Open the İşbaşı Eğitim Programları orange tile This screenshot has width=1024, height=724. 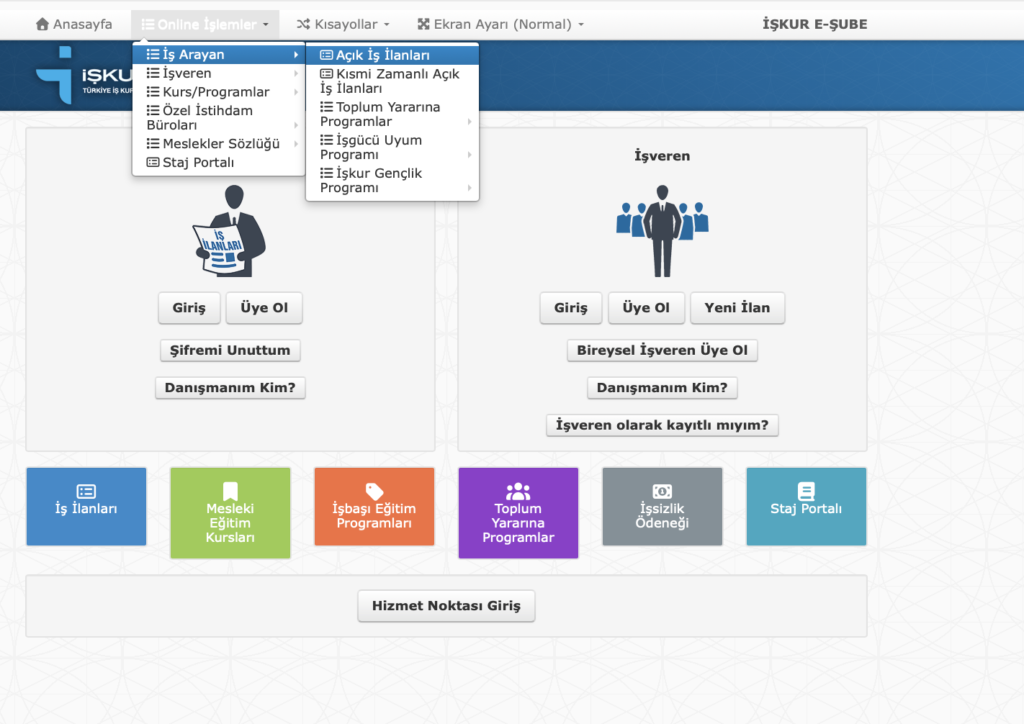click(374, 506)
